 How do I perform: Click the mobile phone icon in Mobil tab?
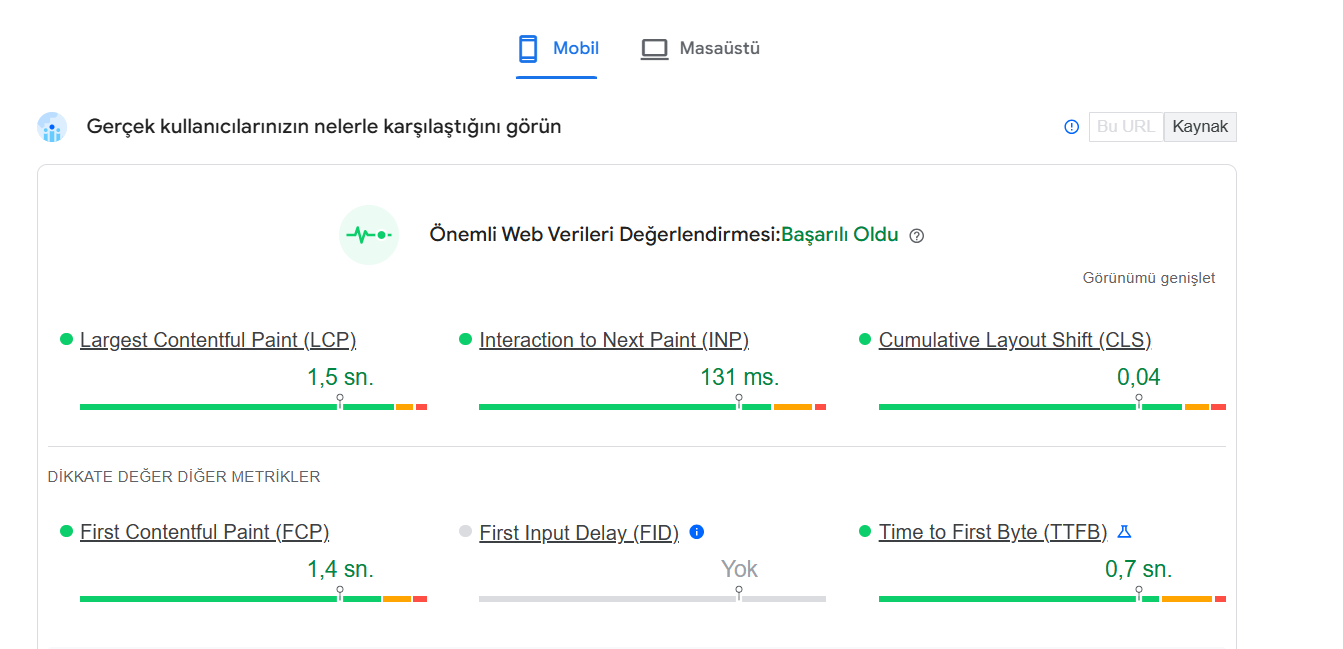pyautogui.click(x=528, y=48)
